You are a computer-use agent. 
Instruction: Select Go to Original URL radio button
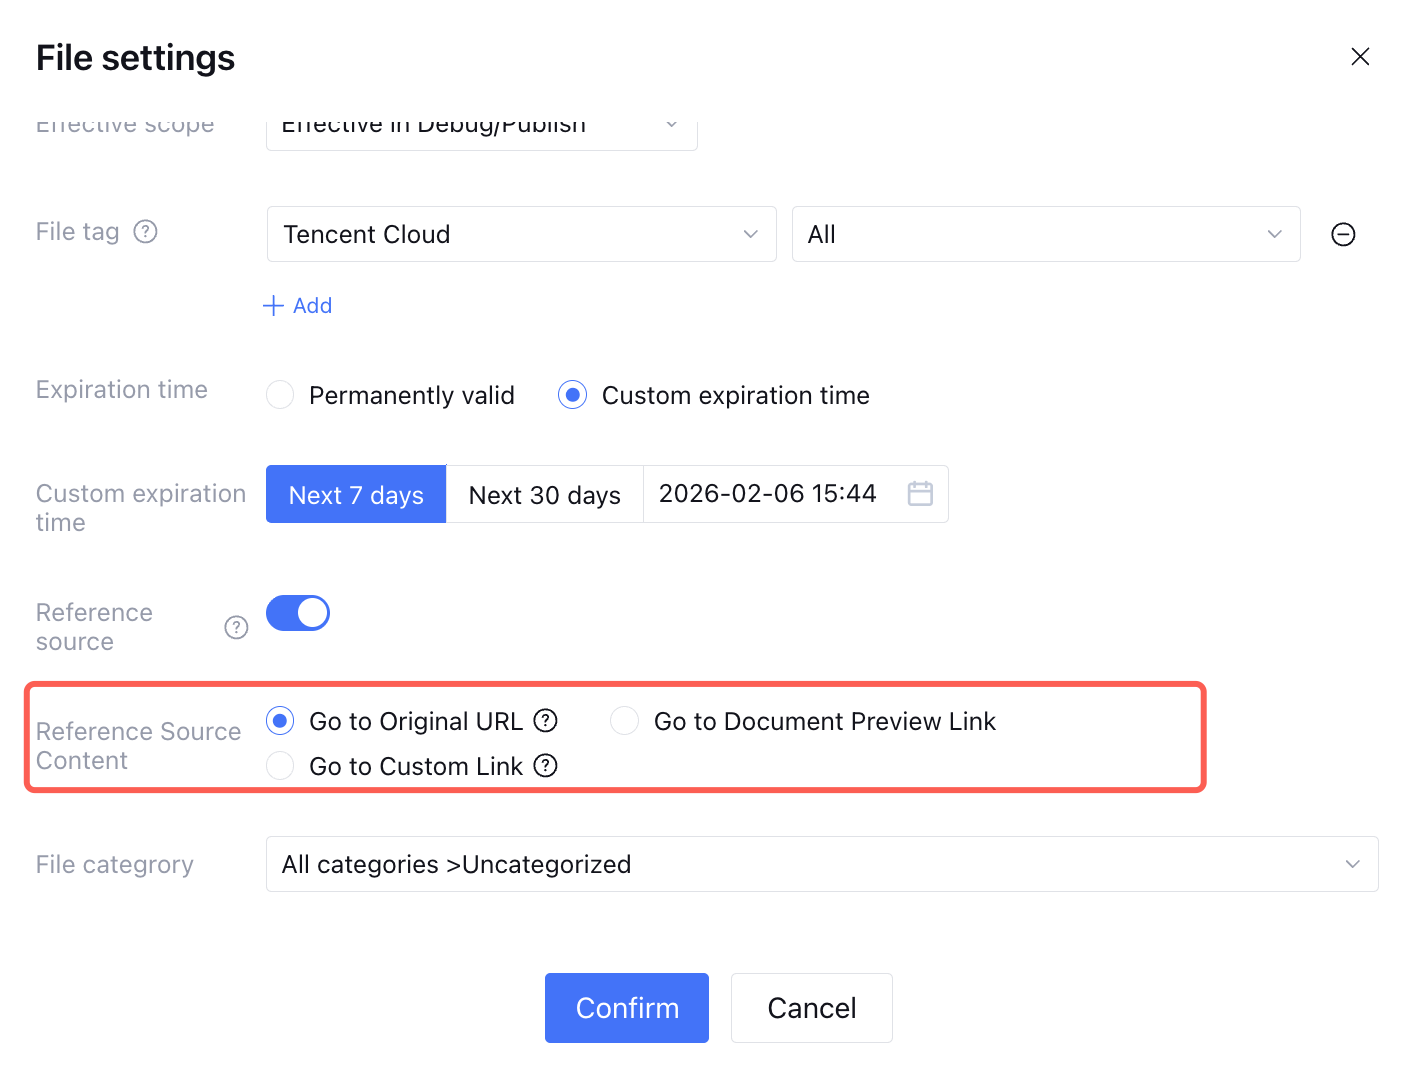[280, 721]
